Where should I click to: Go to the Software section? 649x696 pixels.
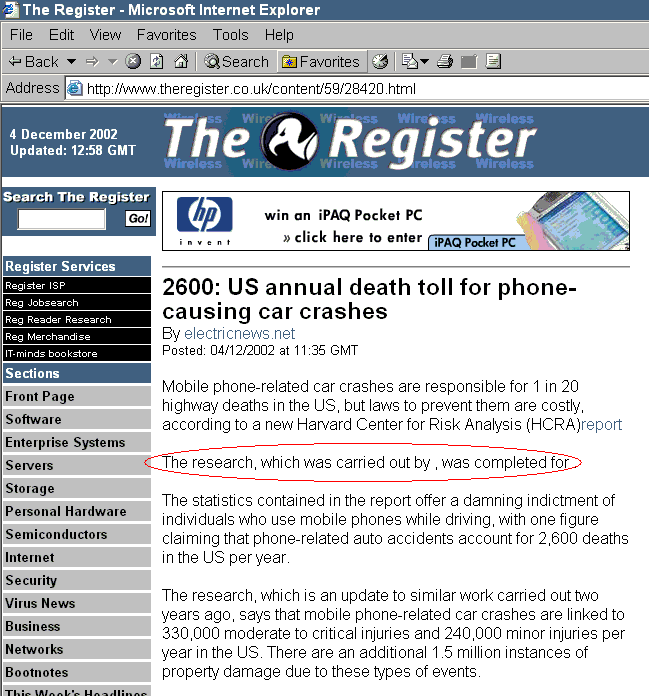(x=77, y=419)
